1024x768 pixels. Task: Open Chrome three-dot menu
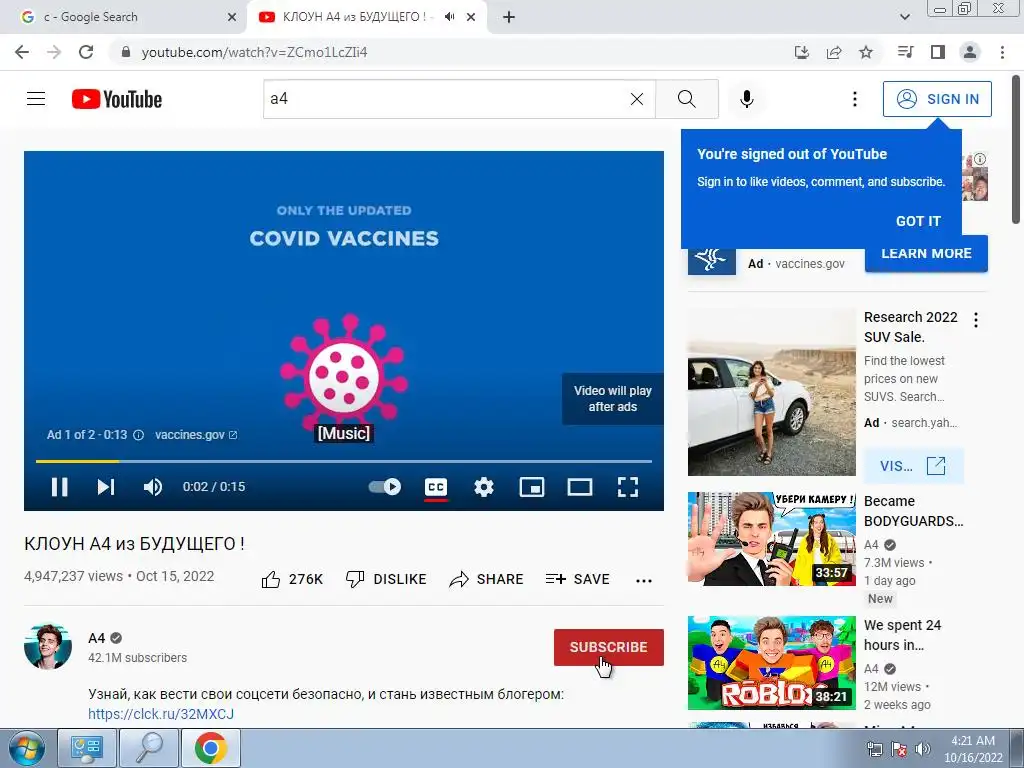[1002, 52]
